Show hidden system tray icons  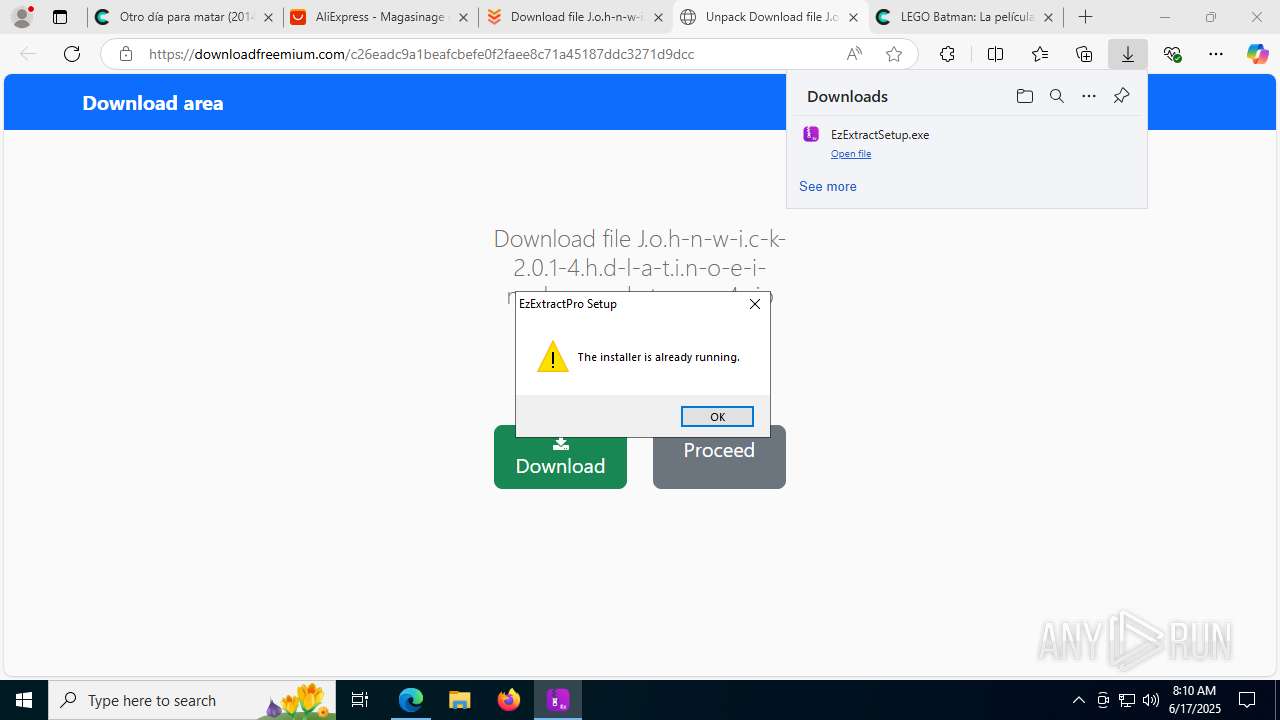[1078, 700]
